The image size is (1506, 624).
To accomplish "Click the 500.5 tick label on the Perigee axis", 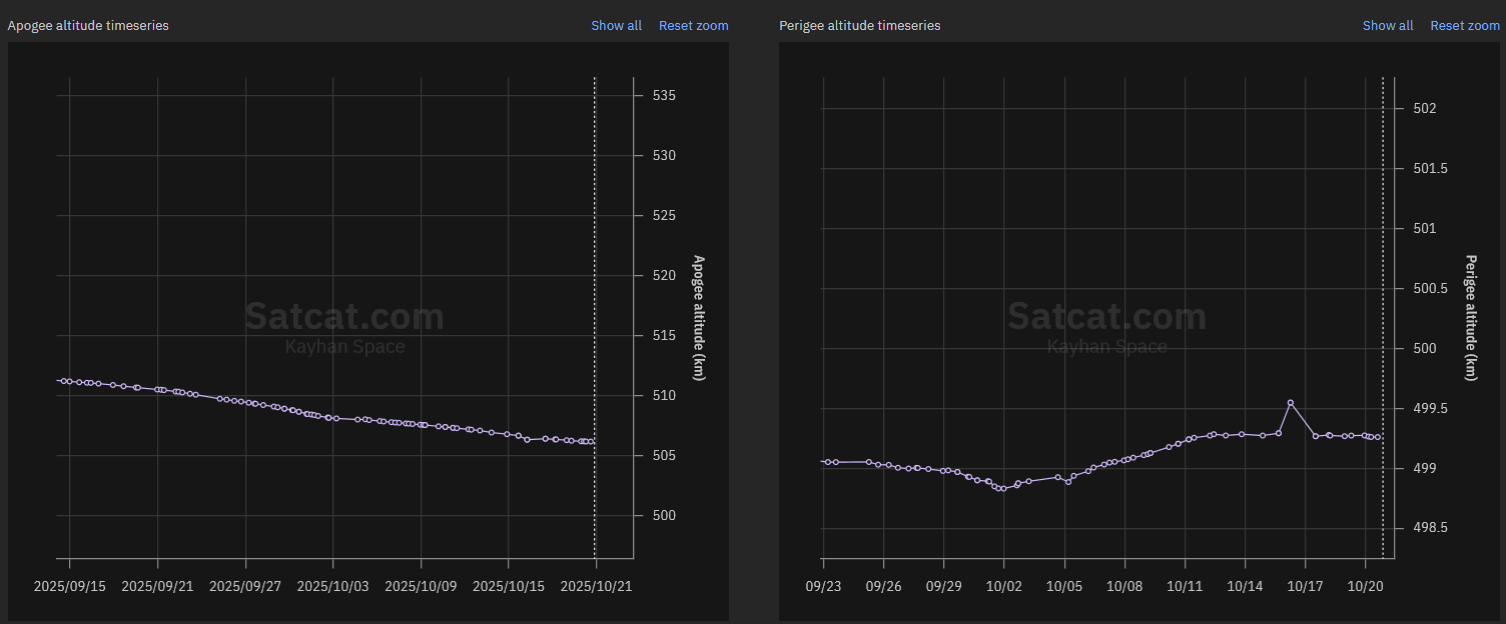I will [x=1429, y=288].
